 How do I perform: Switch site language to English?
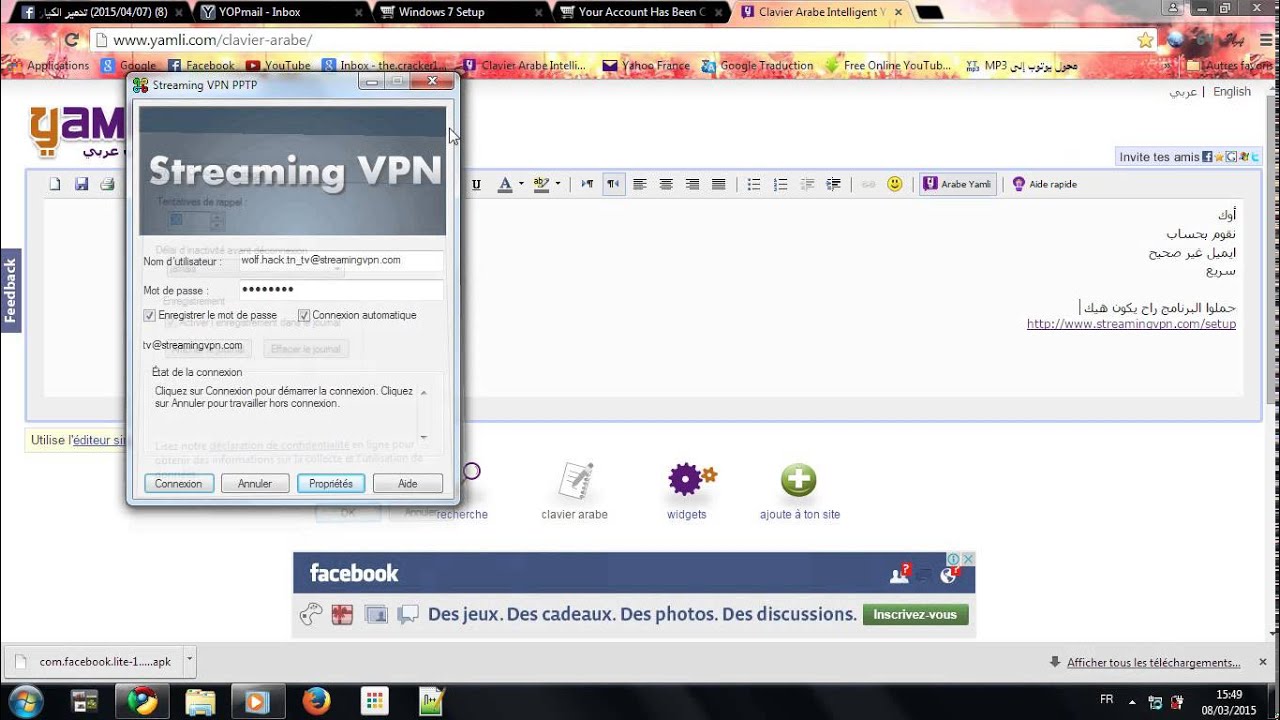pyautogui.click(x=1232, y=91)
